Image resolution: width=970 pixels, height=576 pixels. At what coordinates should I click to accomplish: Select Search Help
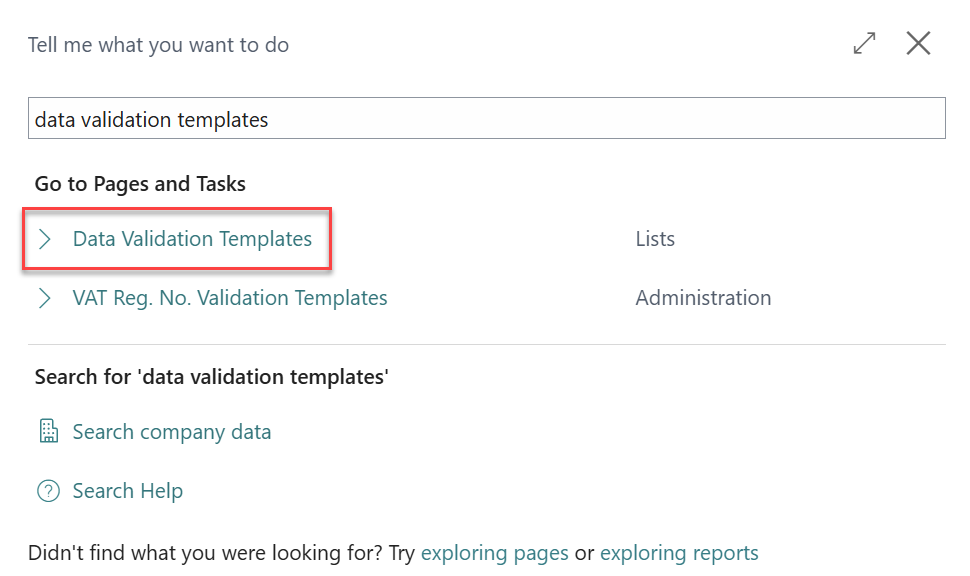coord(127,491)
